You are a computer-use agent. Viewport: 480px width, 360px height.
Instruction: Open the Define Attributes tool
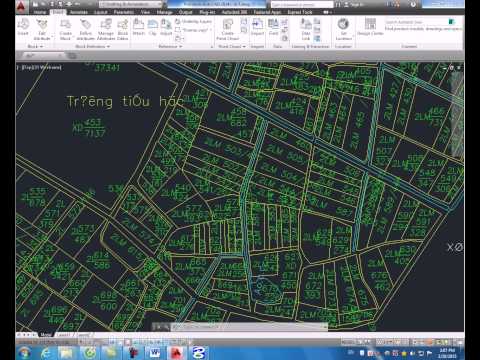(86, 29)
